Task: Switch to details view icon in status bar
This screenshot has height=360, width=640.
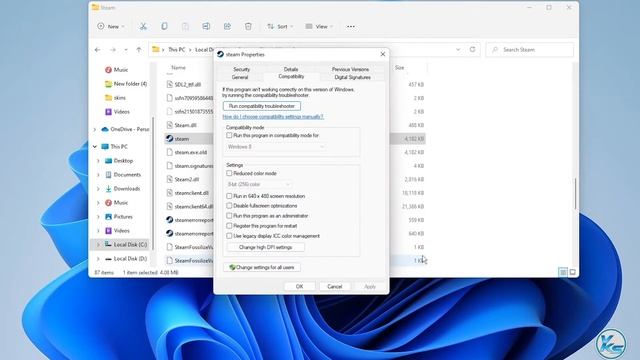Action: 563,272
